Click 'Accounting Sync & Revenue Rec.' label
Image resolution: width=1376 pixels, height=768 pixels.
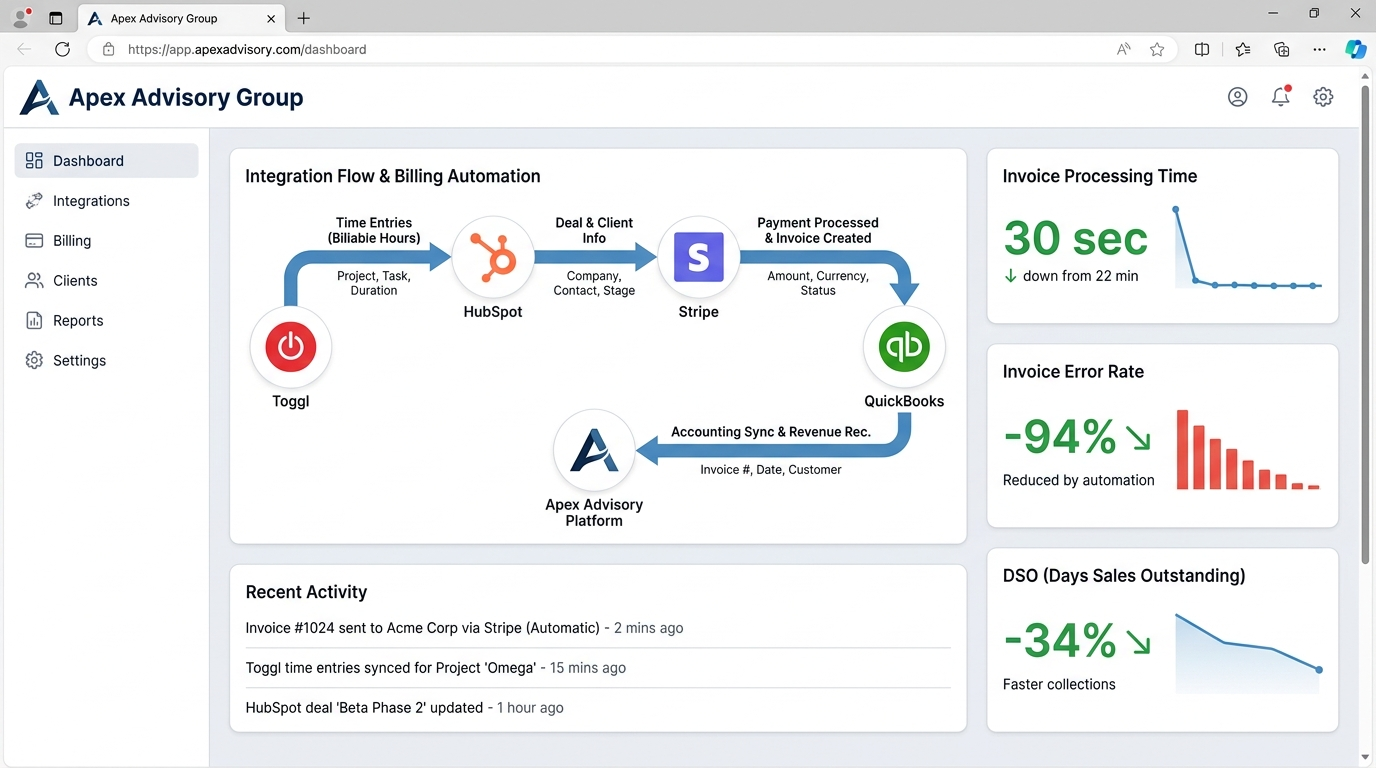[771, 432]
